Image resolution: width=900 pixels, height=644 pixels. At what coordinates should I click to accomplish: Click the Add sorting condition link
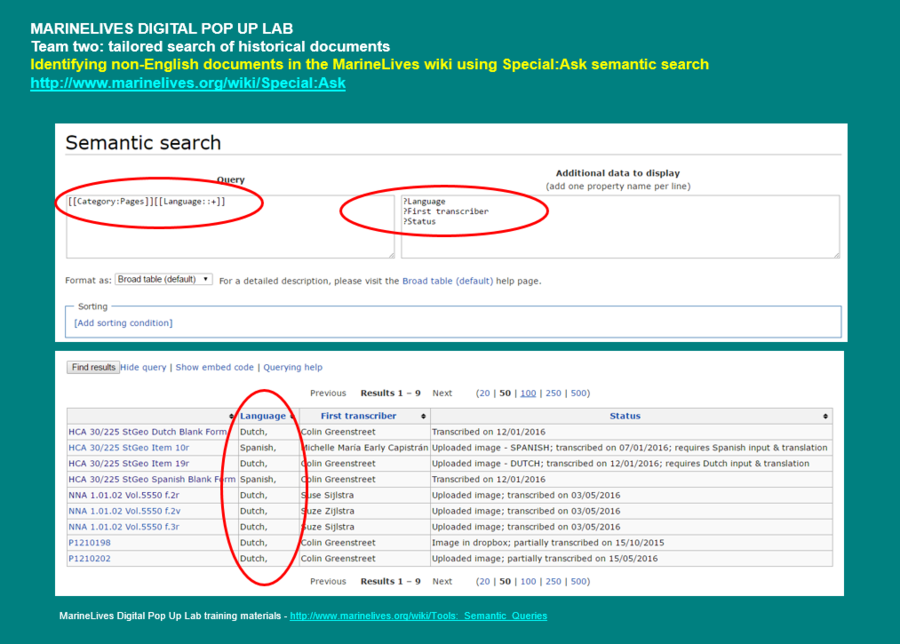(123, 323)
